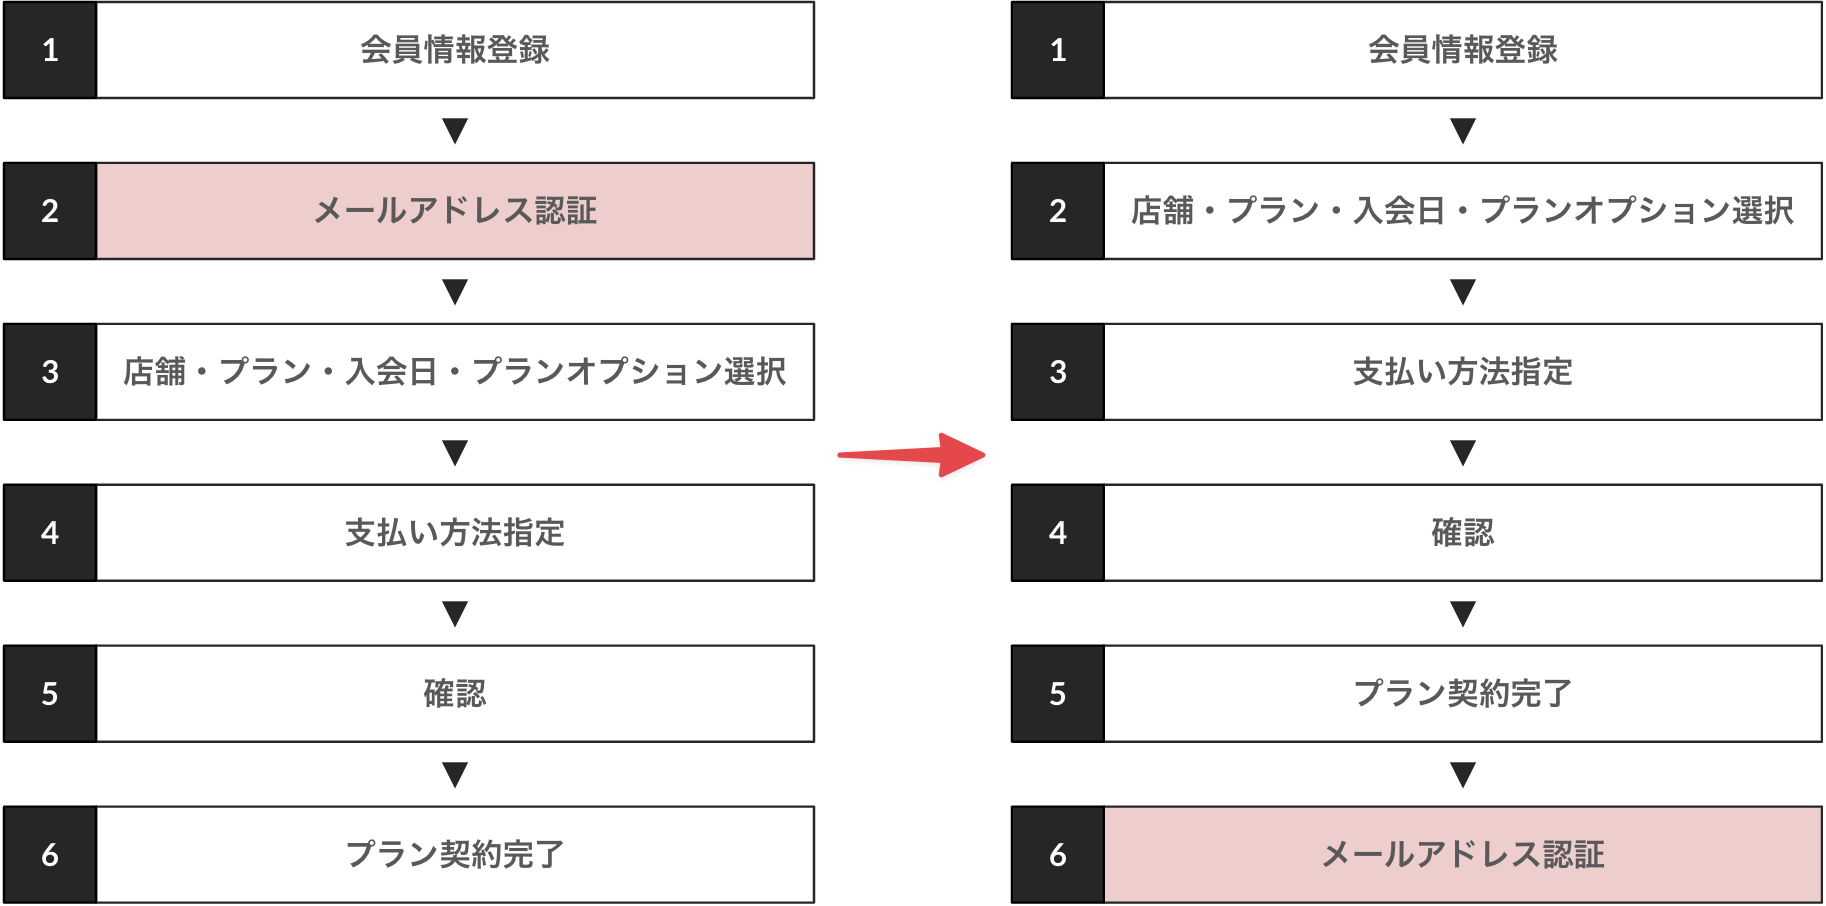Image resolution: width=1826 pixels, height=906 pixels.
Task: Click the down arrow below left 確認 box
Action: [455, 775]
